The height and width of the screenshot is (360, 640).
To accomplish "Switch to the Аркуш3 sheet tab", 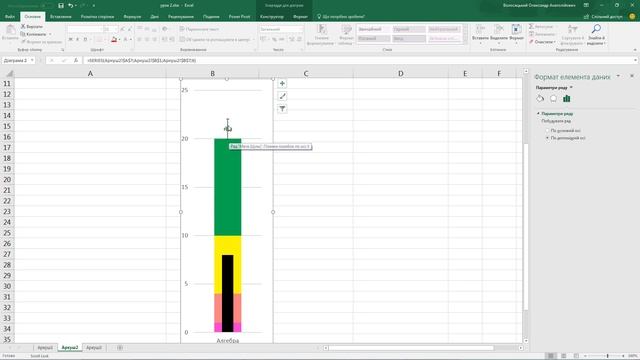I will tap(93, 348).
